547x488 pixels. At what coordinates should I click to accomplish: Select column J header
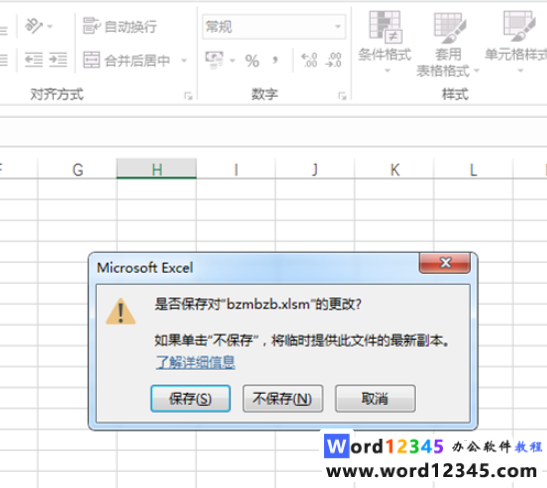point(315,170)
